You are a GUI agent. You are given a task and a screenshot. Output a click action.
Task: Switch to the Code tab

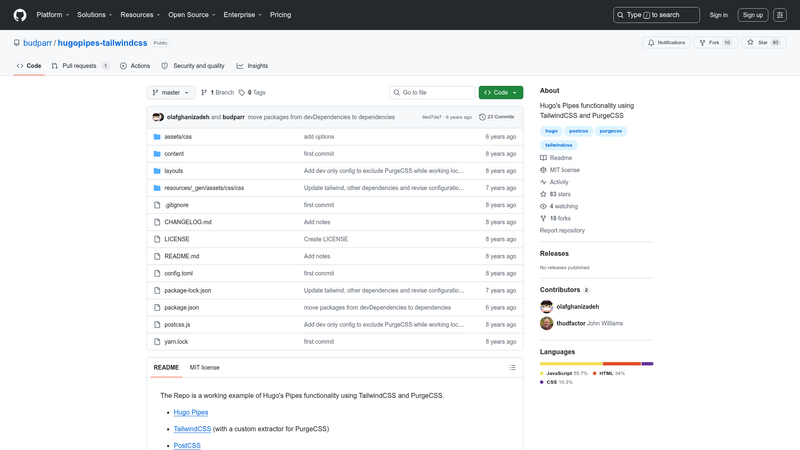(x=29, y=66)
